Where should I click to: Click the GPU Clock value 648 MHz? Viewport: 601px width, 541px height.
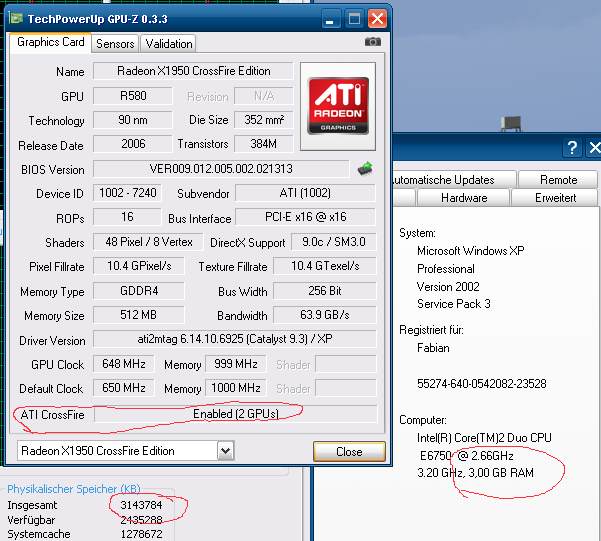pos(124,363)
